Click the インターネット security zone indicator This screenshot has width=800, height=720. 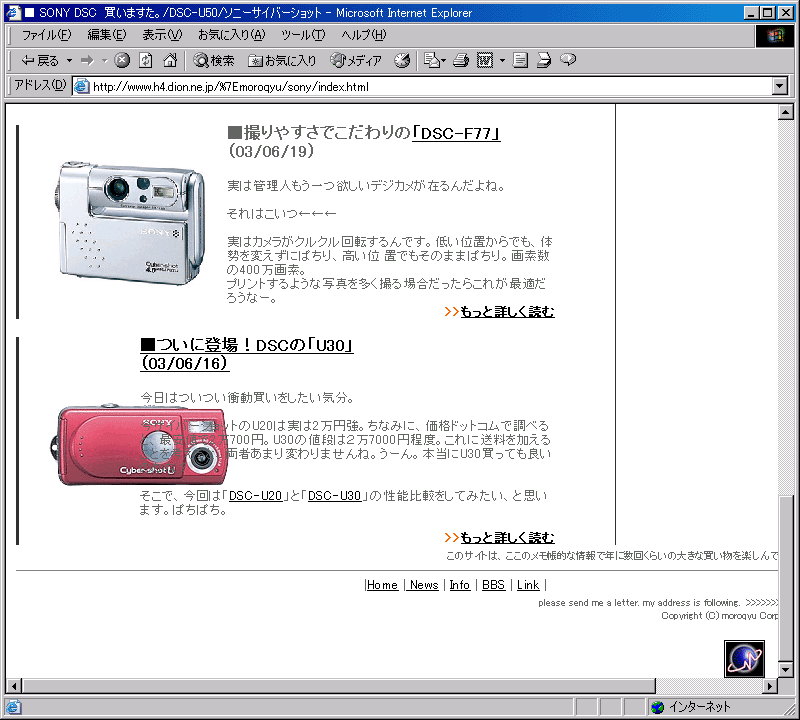pyautogui.click(x=691, y=707)
